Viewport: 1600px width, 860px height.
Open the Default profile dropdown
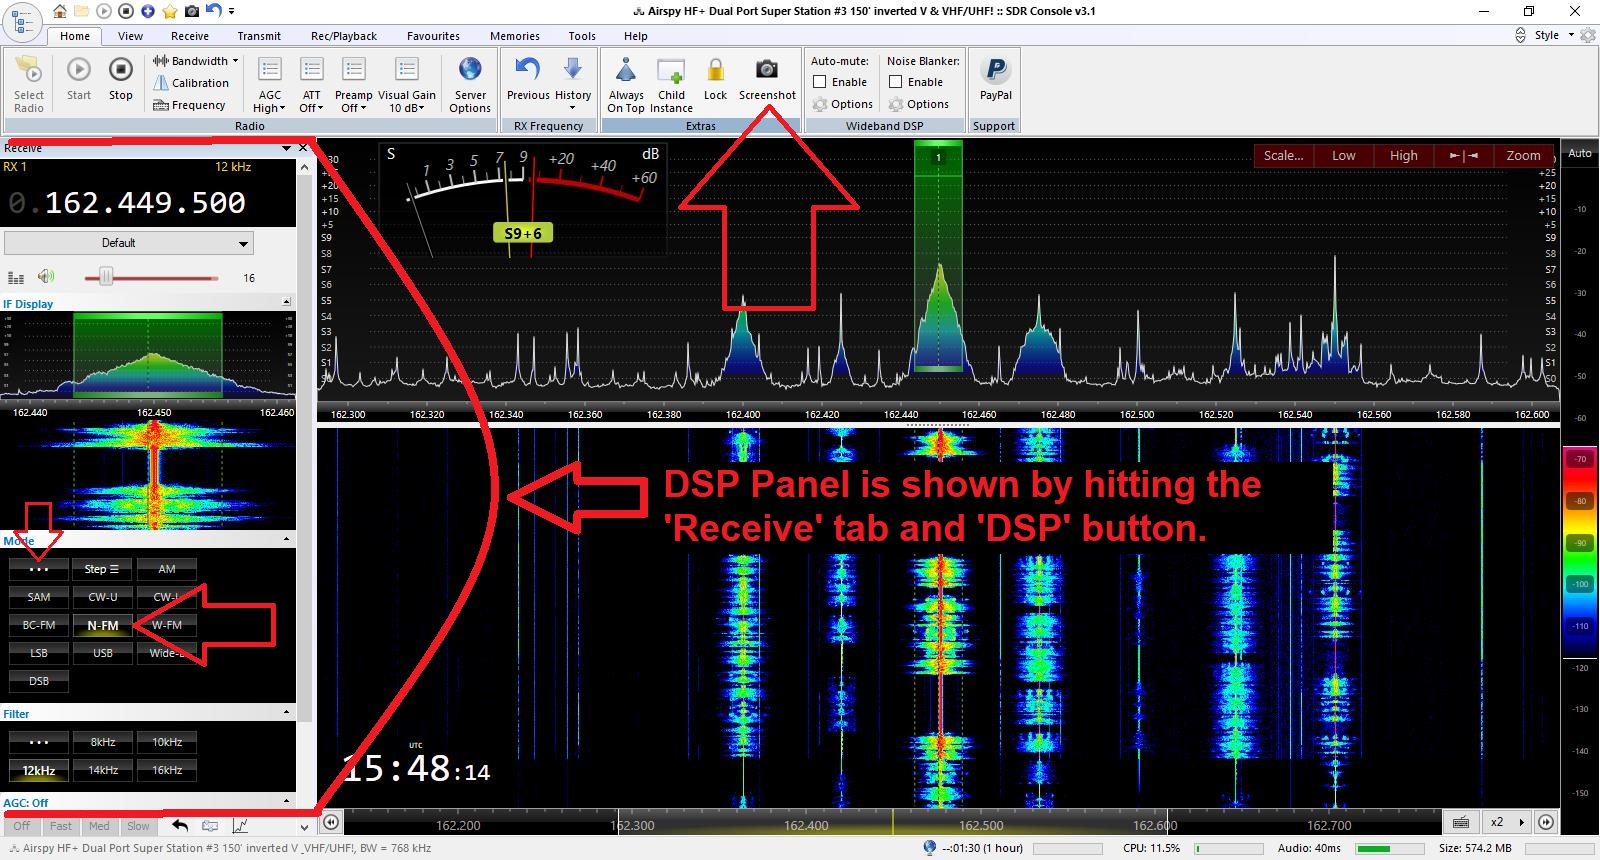coord(129,243)
